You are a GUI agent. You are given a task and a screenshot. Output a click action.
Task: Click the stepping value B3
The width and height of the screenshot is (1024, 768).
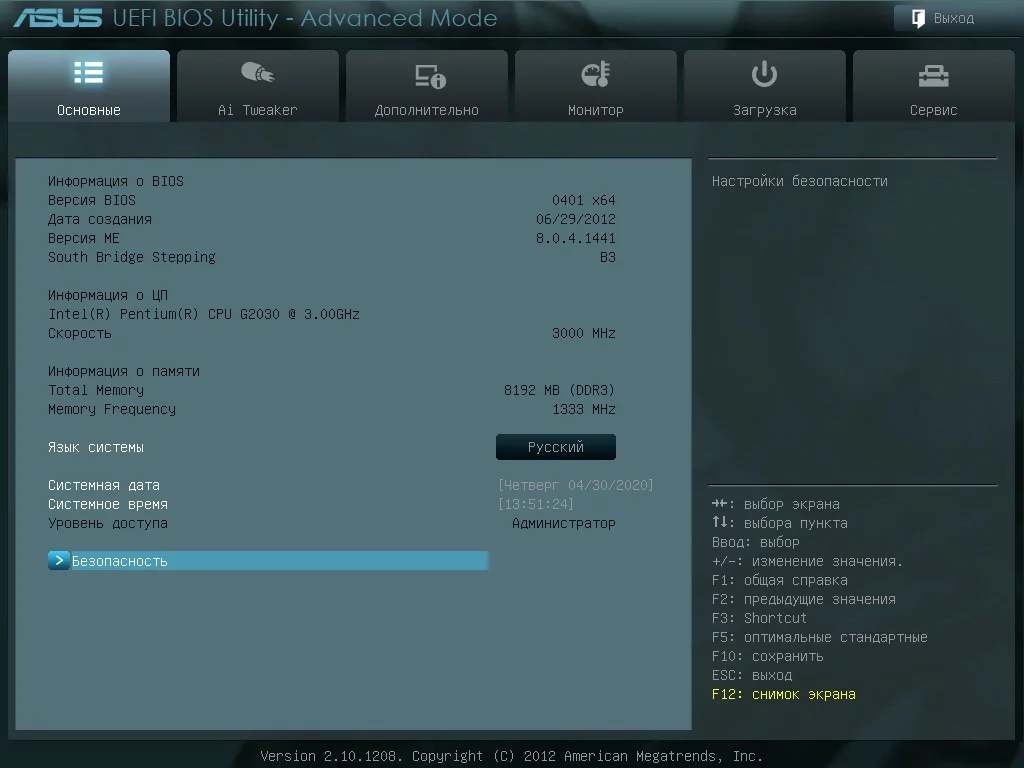608,257
